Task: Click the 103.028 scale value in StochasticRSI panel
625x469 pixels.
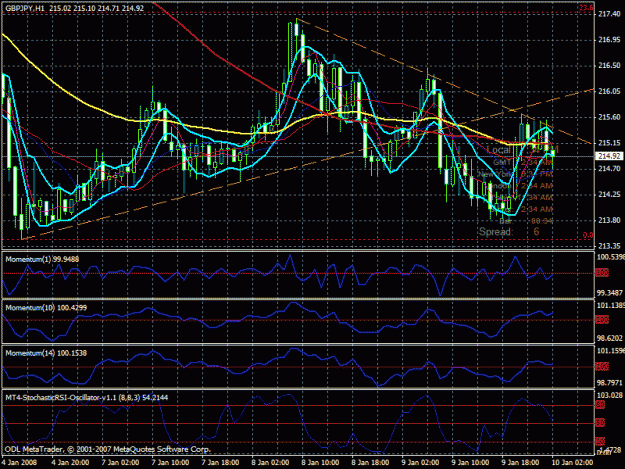Action: pos(610,395)
